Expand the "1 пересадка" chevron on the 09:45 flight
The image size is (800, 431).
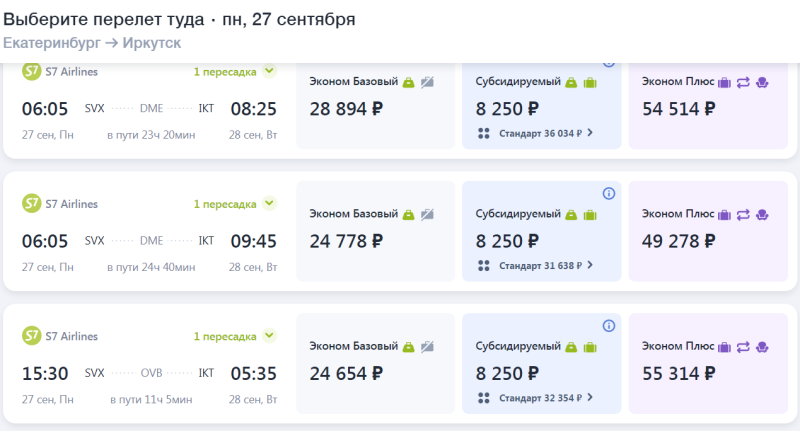(269, 204)
